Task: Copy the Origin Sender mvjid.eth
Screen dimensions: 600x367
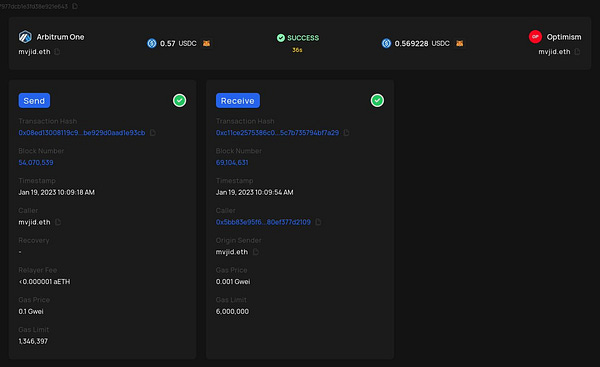Action: point(256,252)
